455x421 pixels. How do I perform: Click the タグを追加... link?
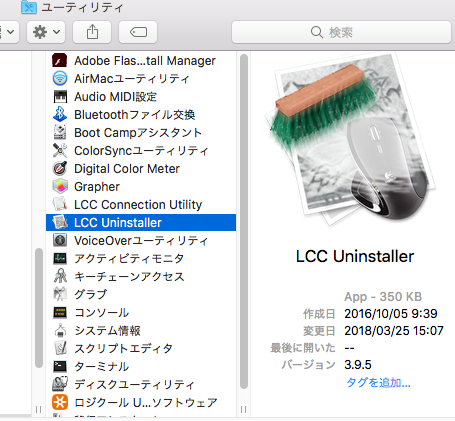point(378,382)
